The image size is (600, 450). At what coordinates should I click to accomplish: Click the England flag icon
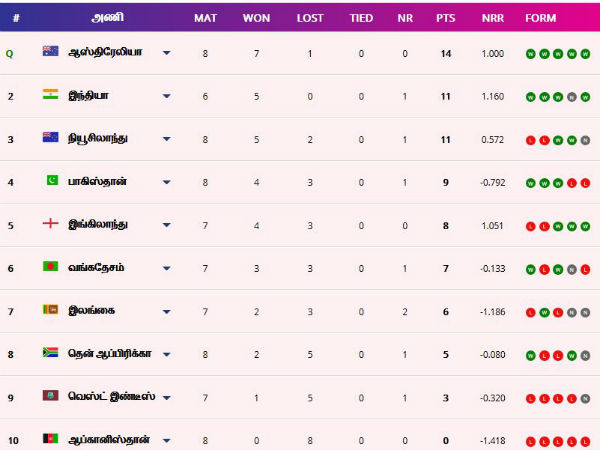[50, 224]
